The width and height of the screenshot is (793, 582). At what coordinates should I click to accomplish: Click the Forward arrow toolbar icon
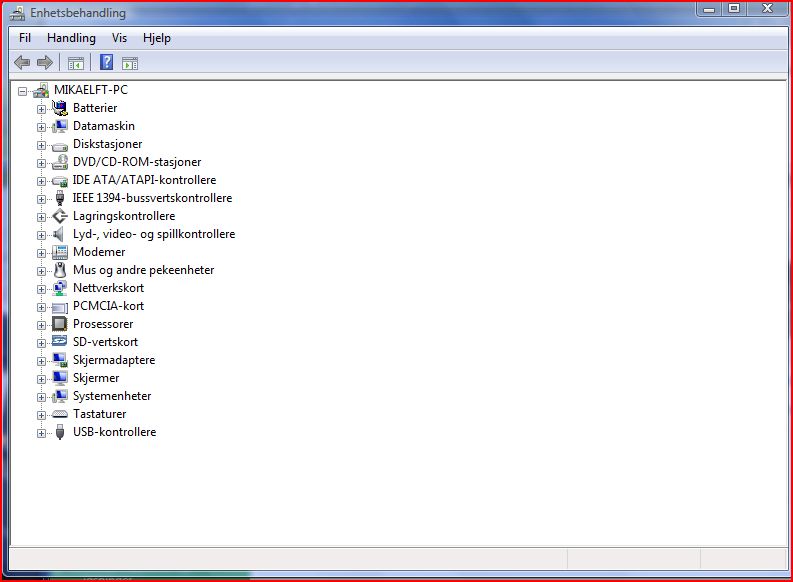[45, 63]
